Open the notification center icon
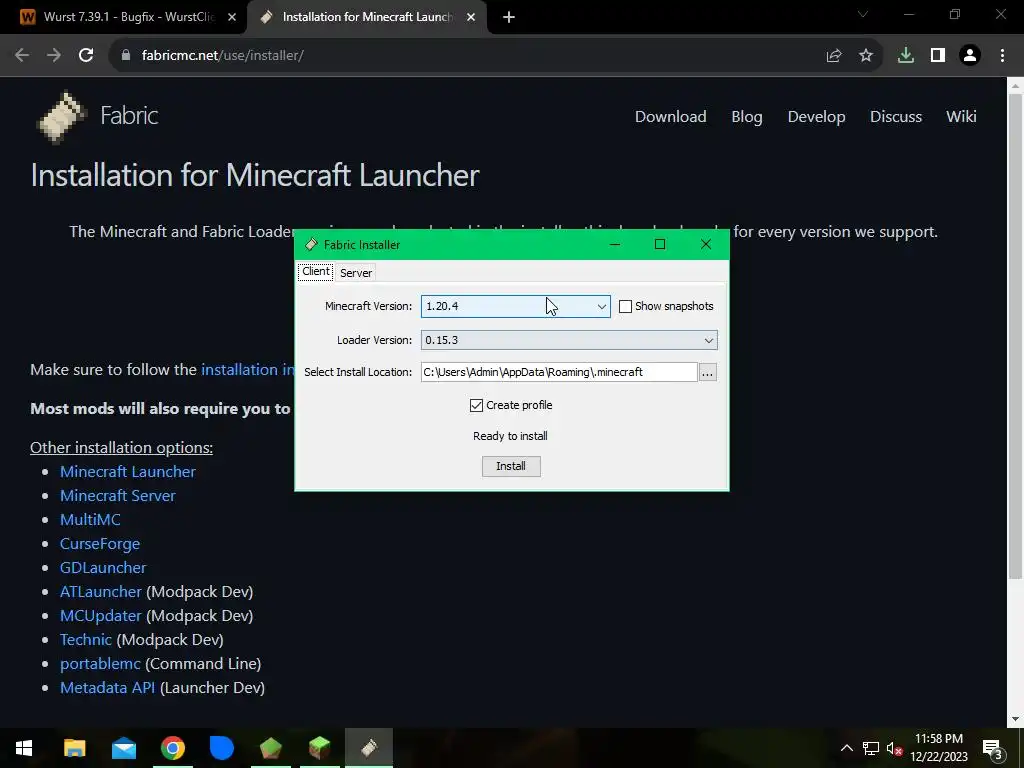The image size is (1024, 768). coord(993,748)
